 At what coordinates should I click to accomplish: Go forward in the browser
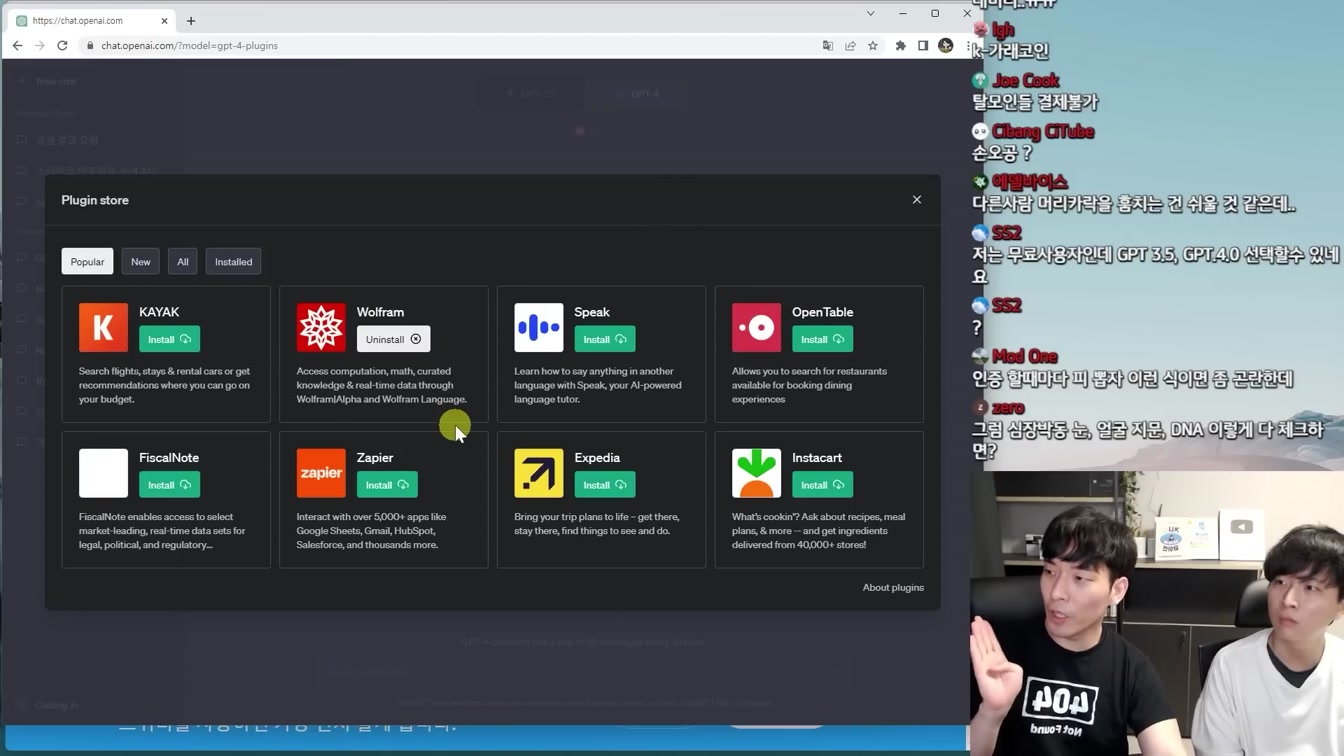[x=40, y=45]
